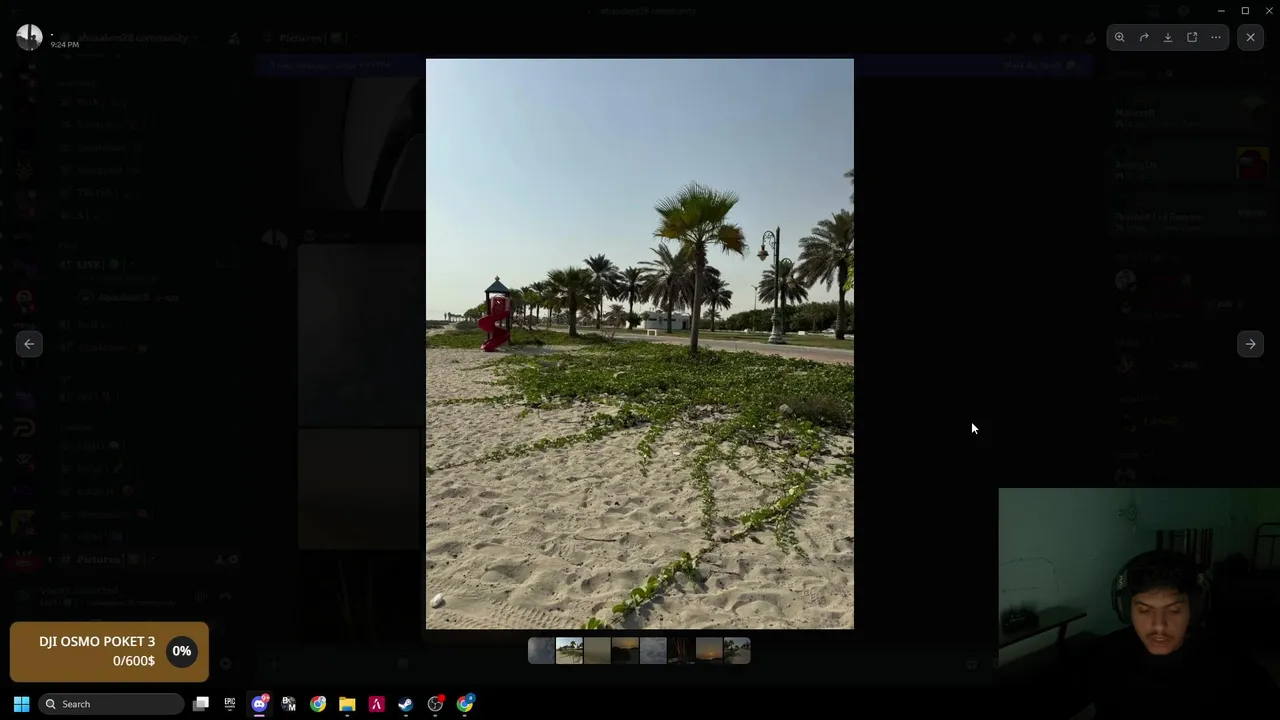The image size is (1280, 720).
Task: Go to previous image arrow
Action: 29,344
